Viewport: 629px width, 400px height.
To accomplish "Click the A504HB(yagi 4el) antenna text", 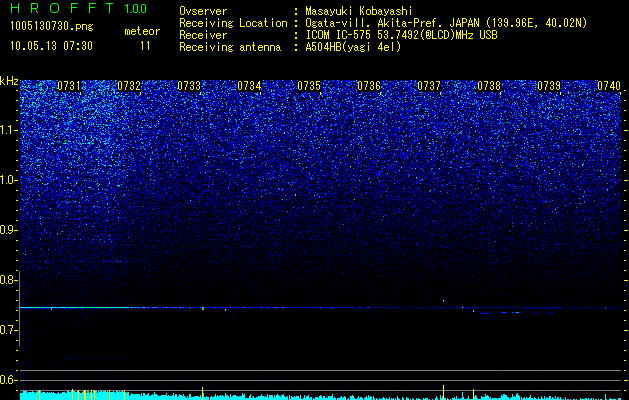I will tap(353, 47).
